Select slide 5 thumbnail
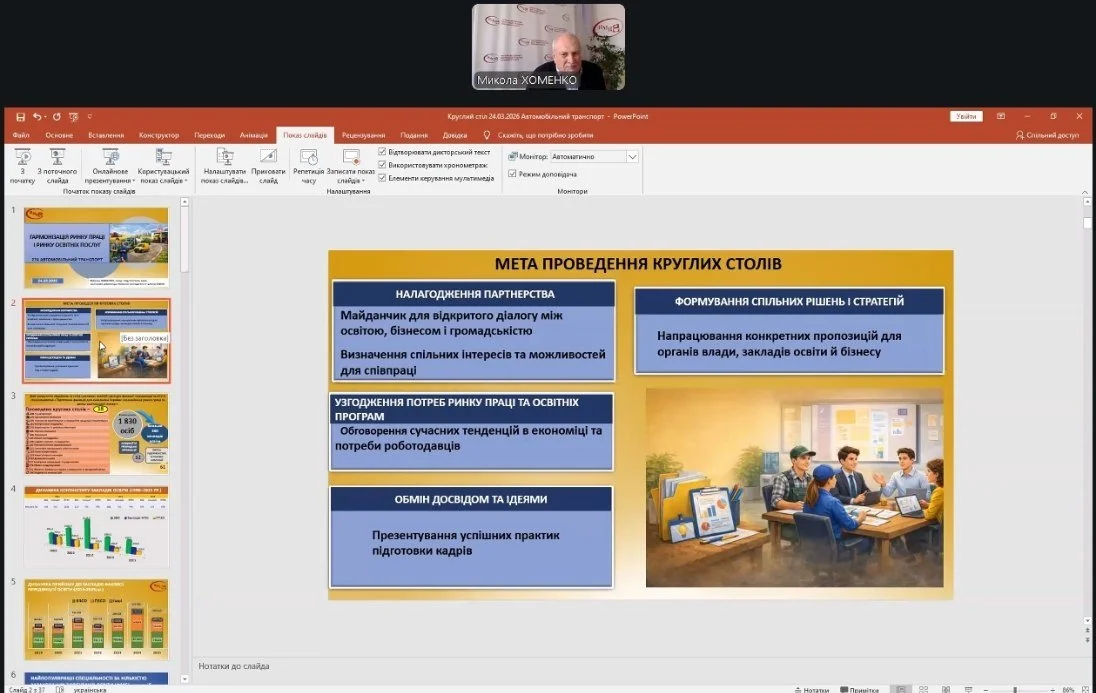Image resolution: width=1096 pixels, height=693 pixels. pos(96,620)
